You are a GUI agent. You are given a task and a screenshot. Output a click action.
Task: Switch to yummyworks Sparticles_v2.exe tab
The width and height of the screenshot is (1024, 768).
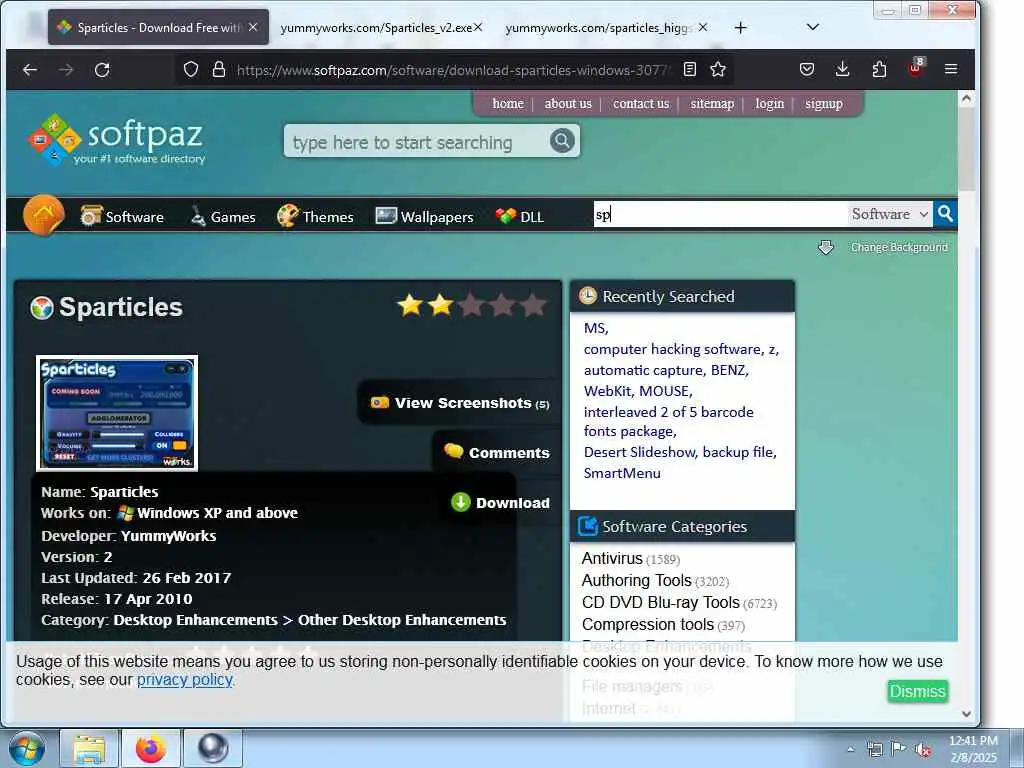376,27
